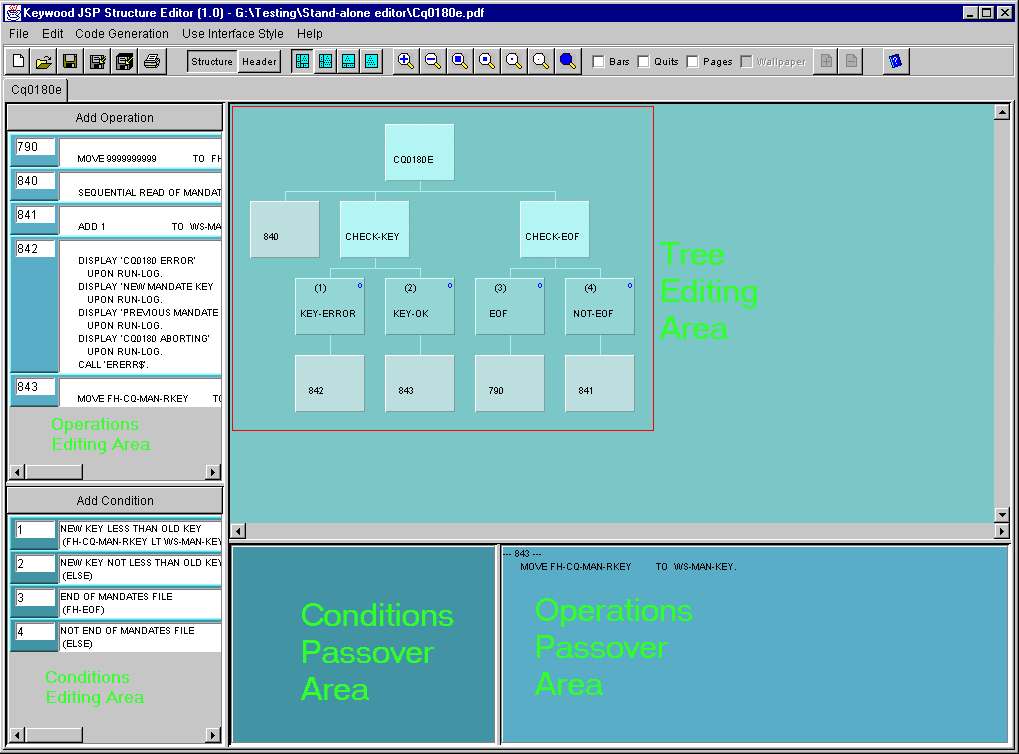
Task: Switch to the Cq0180e tab
Action: [37, 89]
